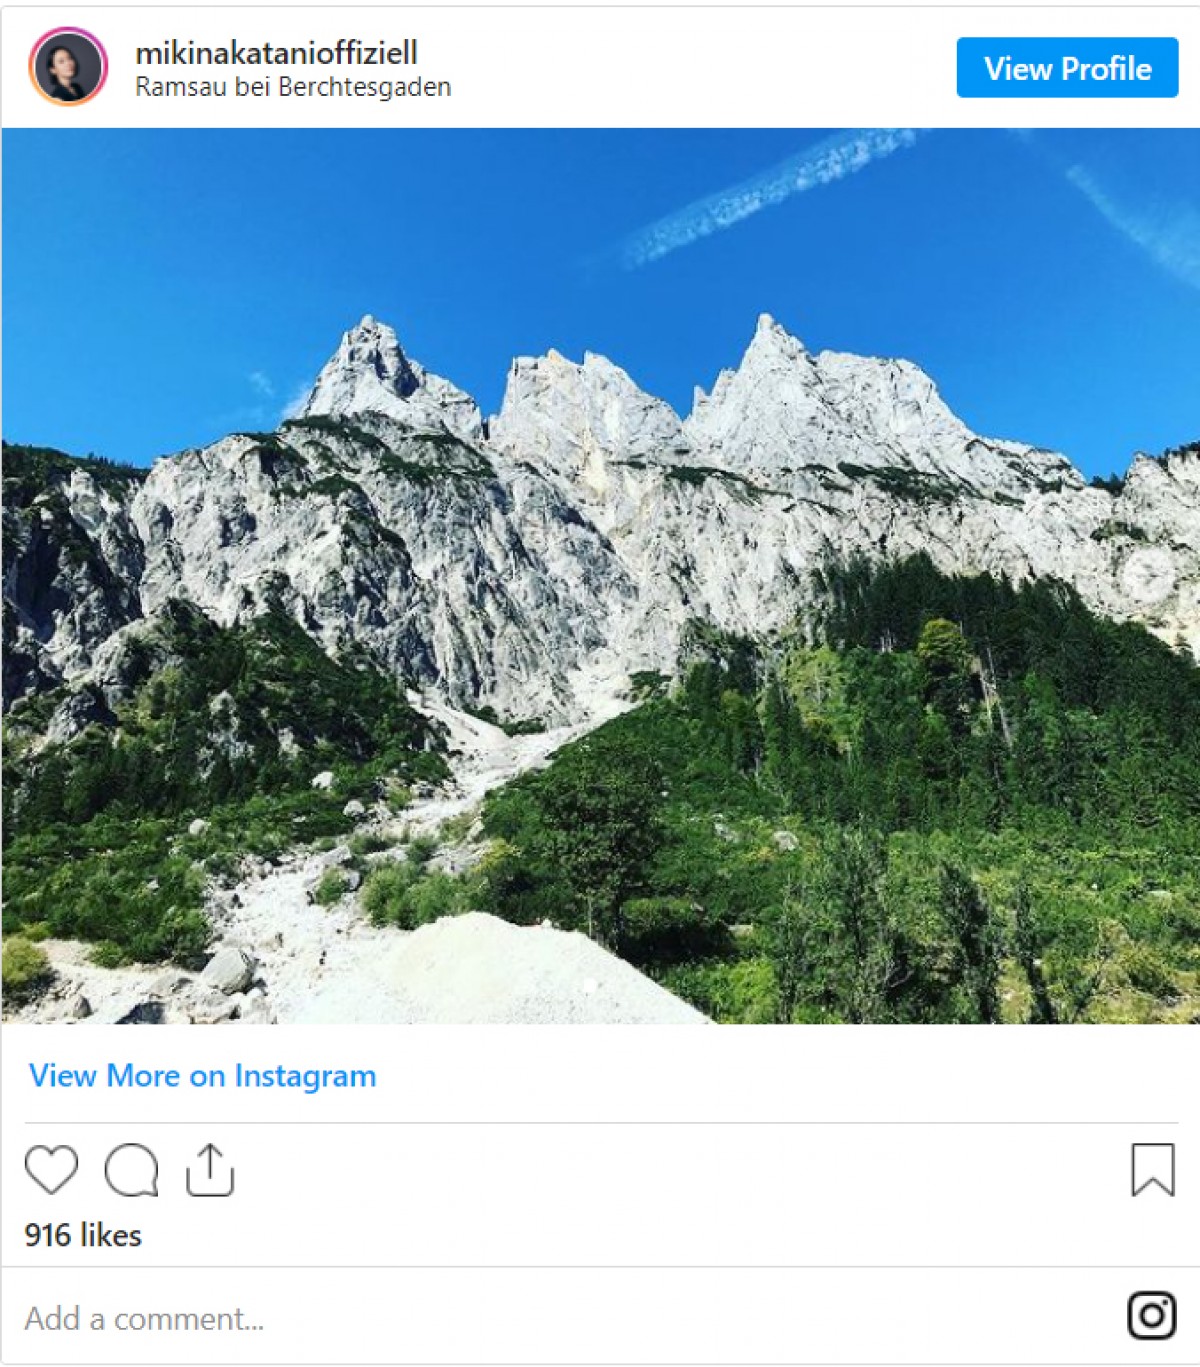Click the middle jagged peak in the photo
Image resolution: width=1200 pixels, height=1367 pixels.
pyautogui.click(x=580, y=400)
